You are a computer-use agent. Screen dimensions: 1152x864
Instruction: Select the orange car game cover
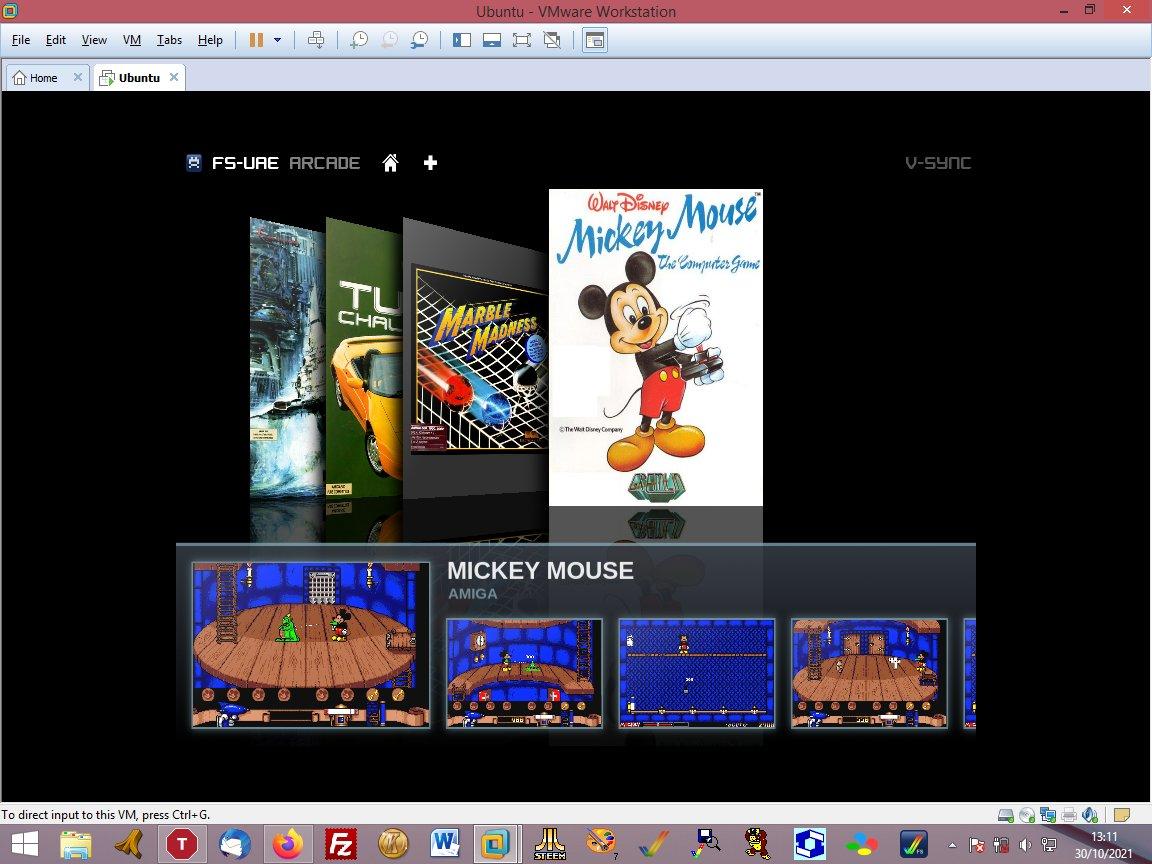coord(364,358)
